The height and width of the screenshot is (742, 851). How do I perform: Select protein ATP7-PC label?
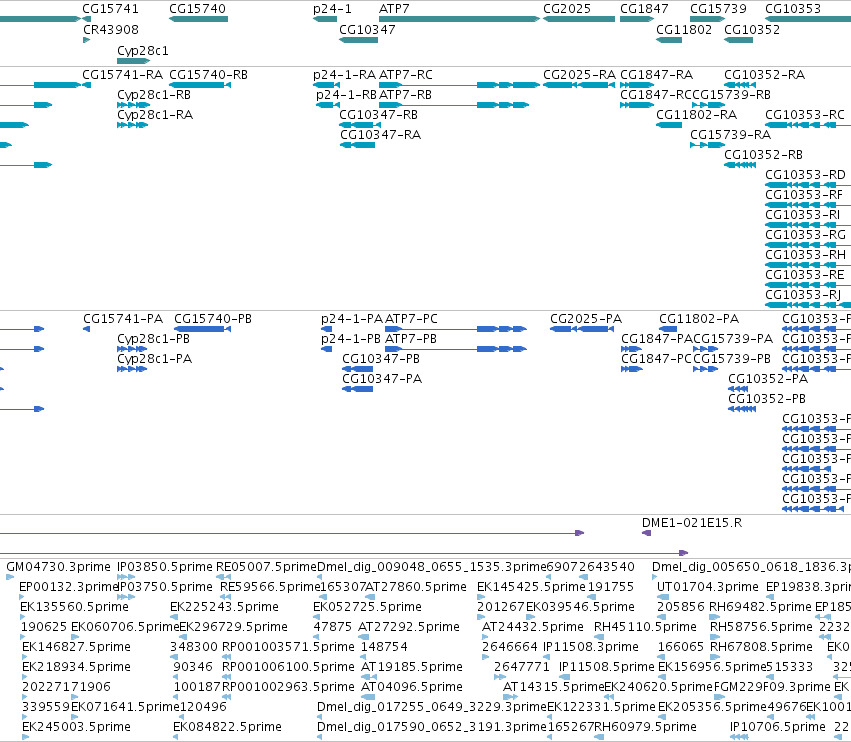(x=411, y=319)
